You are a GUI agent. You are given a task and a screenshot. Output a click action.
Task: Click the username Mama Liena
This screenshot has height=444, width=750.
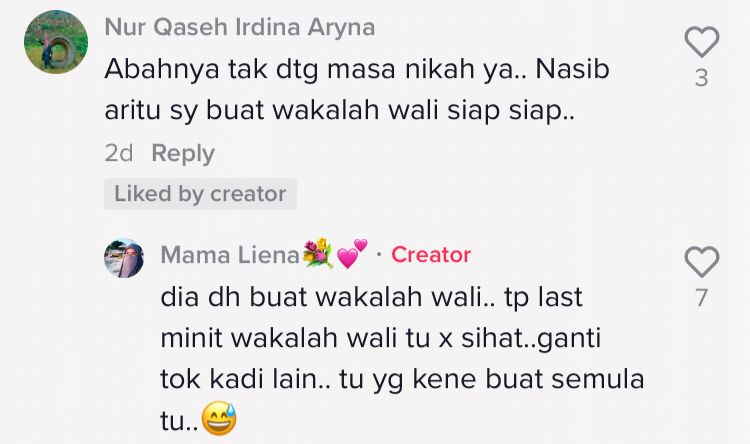[x=230, y=255]
